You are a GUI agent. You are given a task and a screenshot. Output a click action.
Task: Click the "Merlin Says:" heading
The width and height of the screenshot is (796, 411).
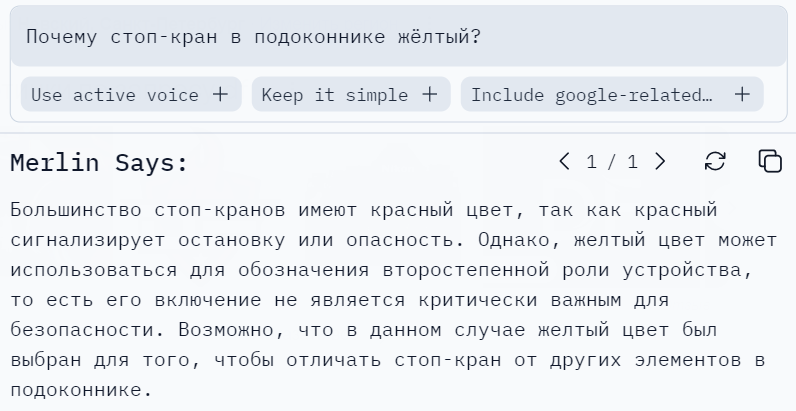click(99, 163)
